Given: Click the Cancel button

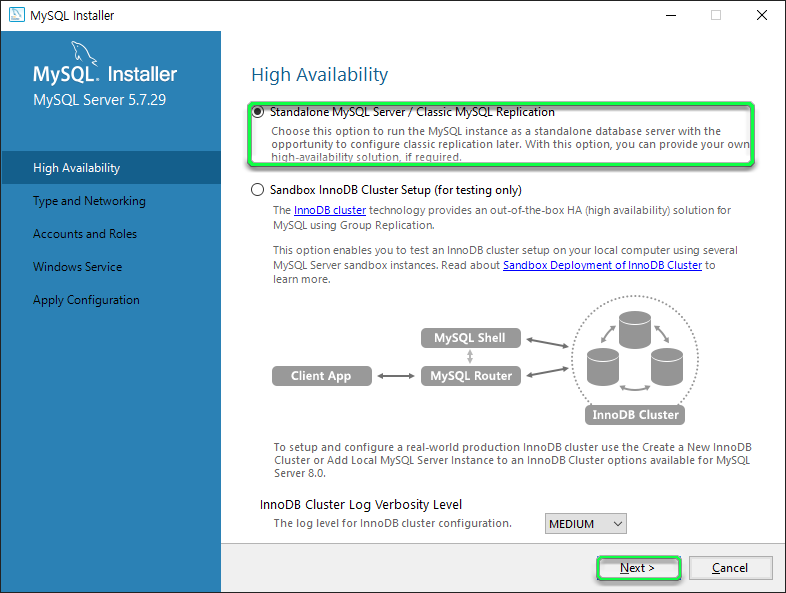Looking at the screenshot, I should click(730, 568).
